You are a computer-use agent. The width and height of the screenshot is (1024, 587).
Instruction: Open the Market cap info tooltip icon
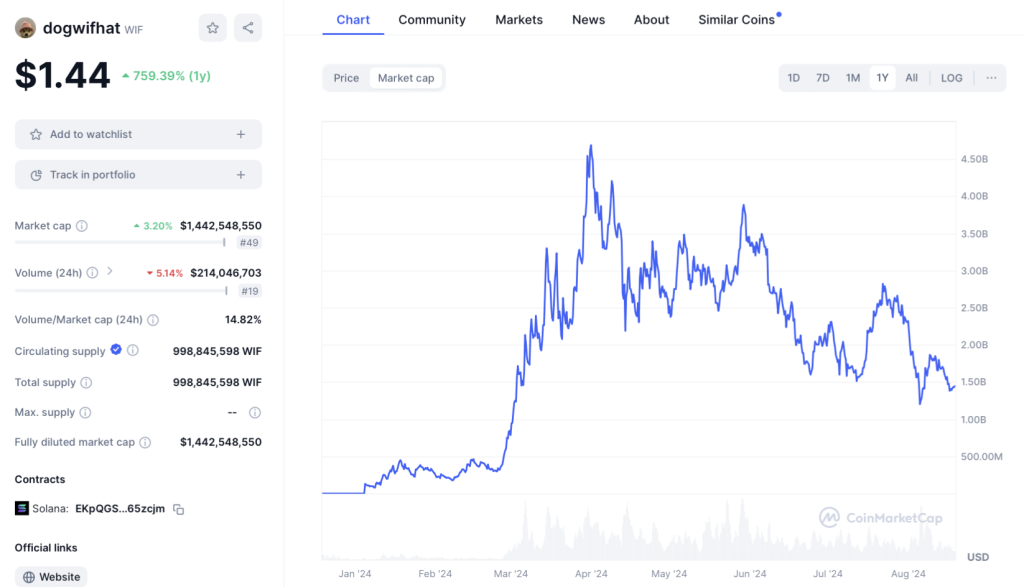click(x=82, y=226)
